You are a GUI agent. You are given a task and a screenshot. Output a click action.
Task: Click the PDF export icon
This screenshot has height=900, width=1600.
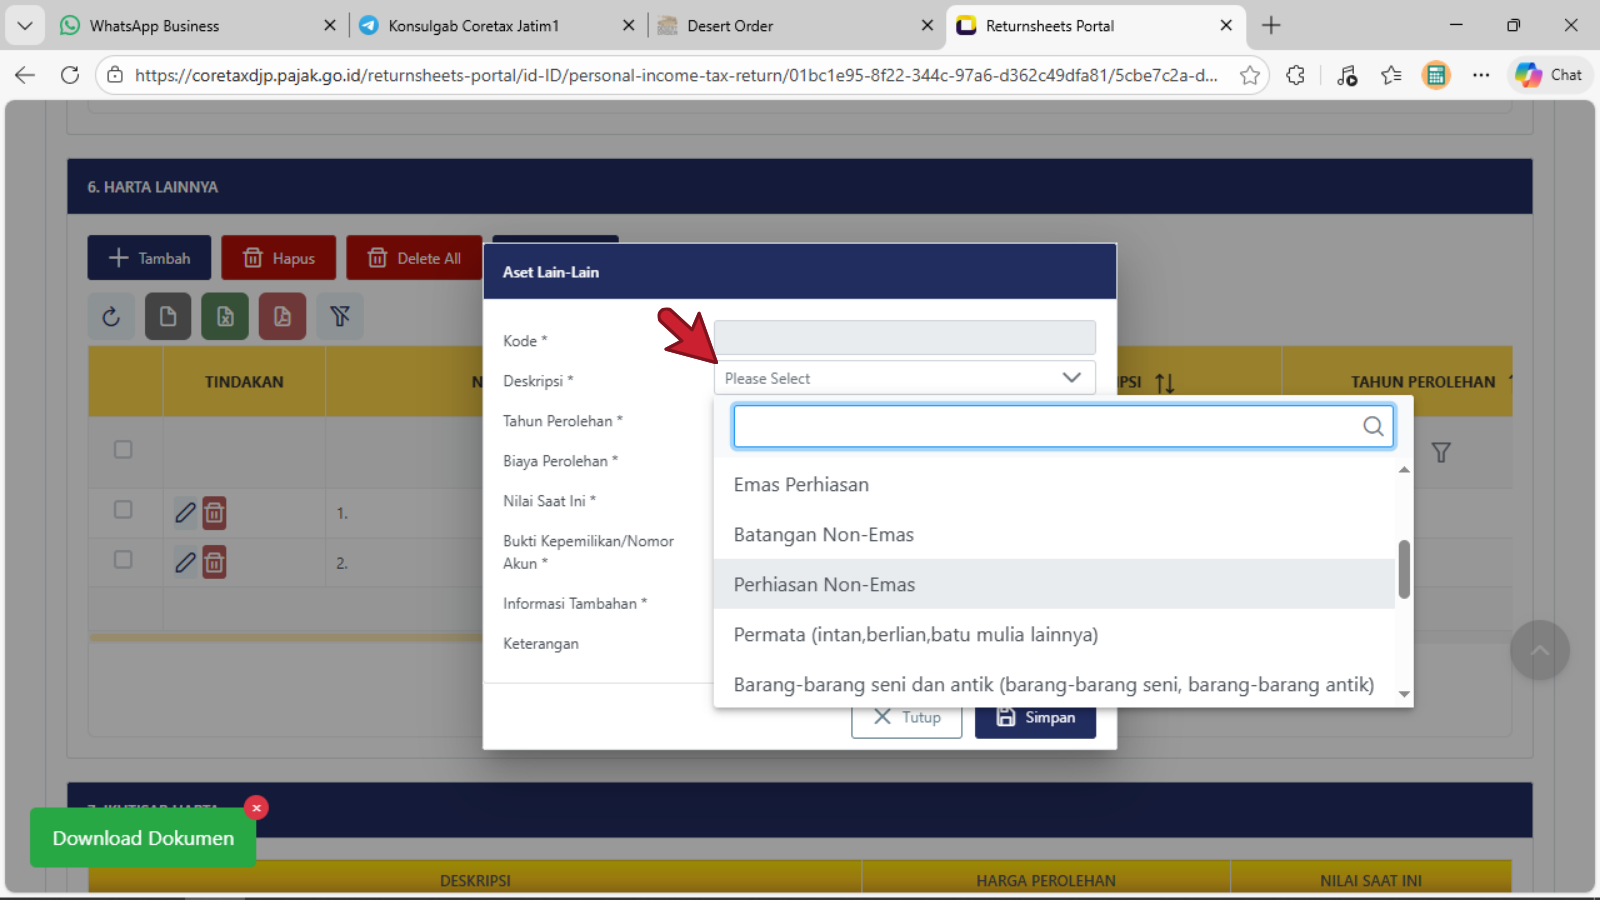282,317
